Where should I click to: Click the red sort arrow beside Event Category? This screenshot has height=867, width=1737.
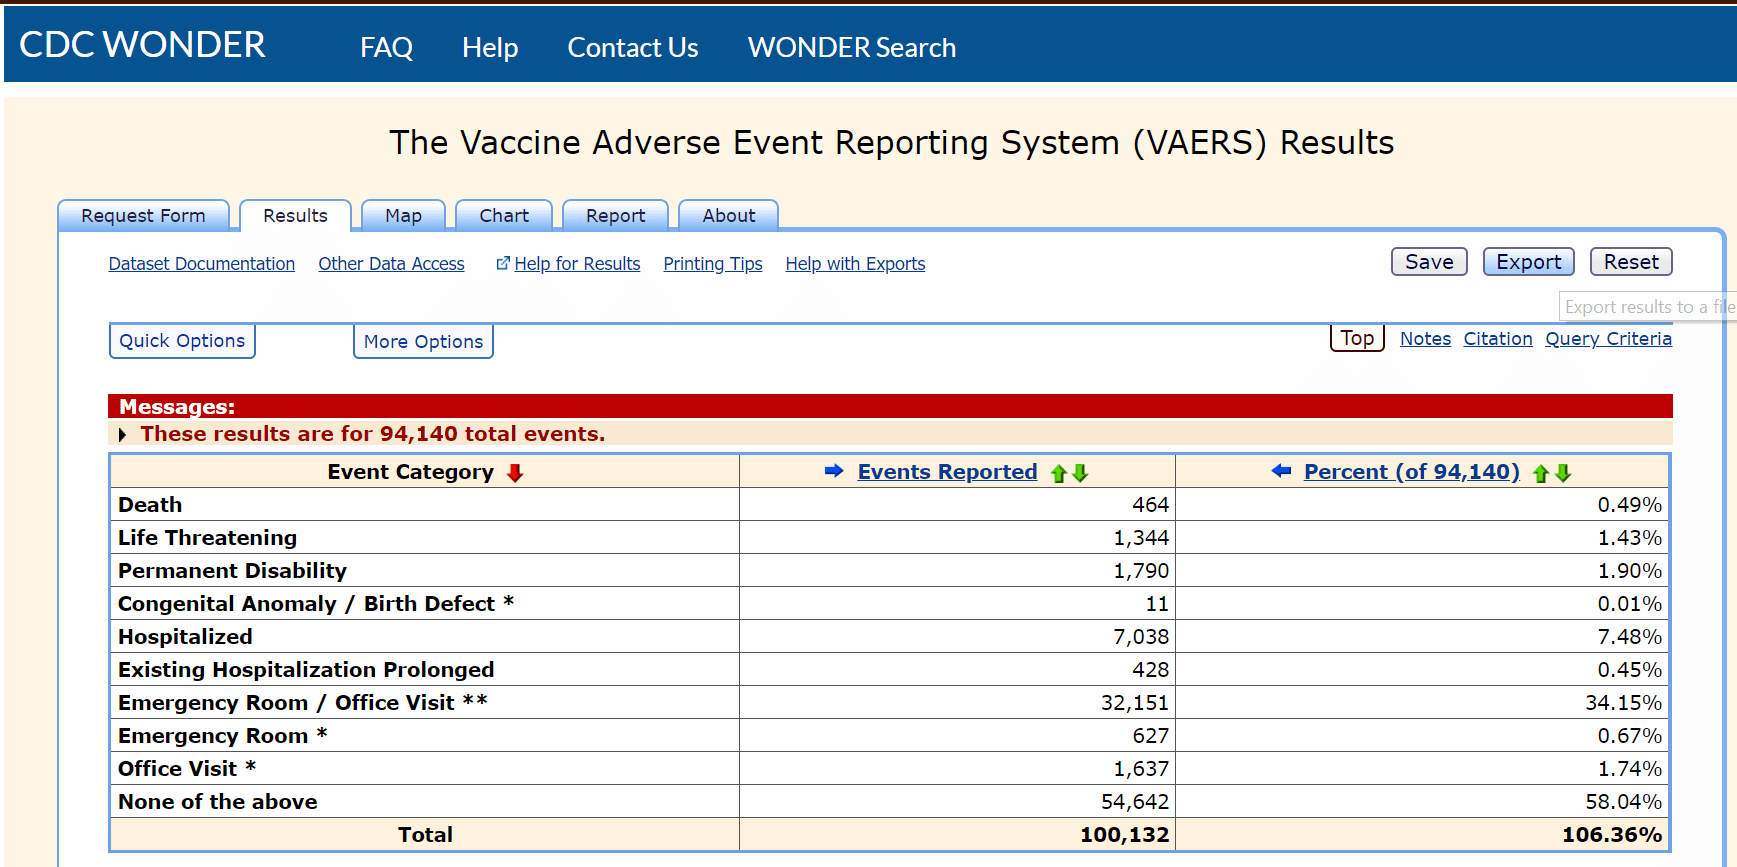(515, 473)
